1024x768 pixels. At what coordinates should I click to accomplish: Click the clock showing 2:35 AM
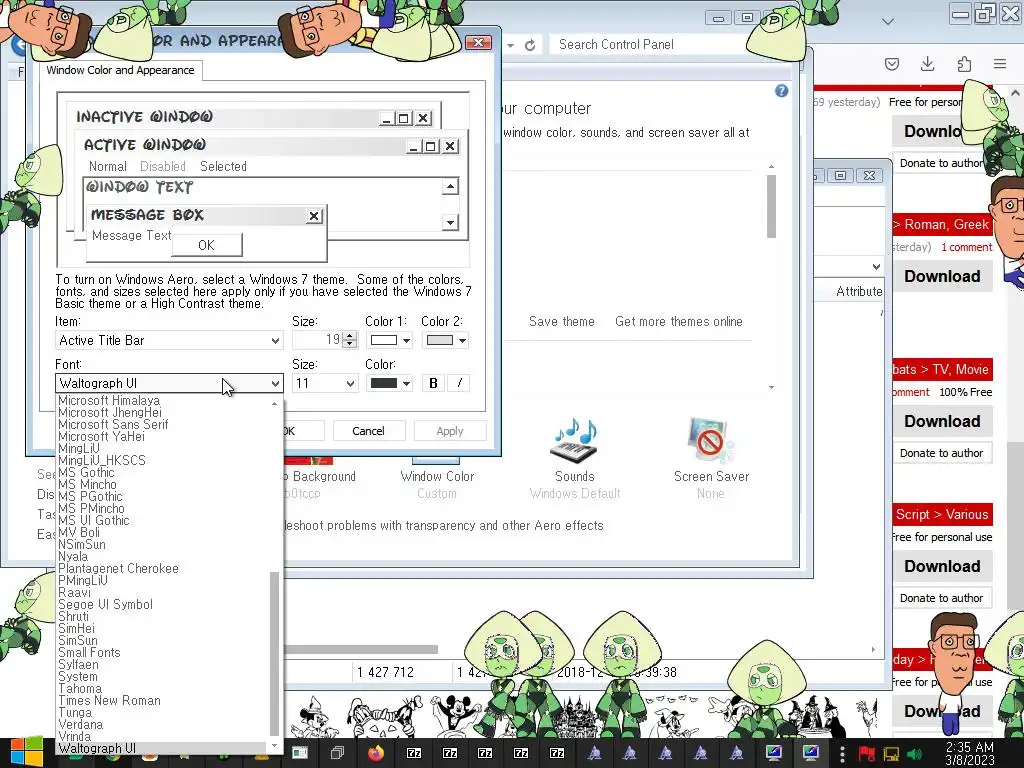click(x=969, y=754)
